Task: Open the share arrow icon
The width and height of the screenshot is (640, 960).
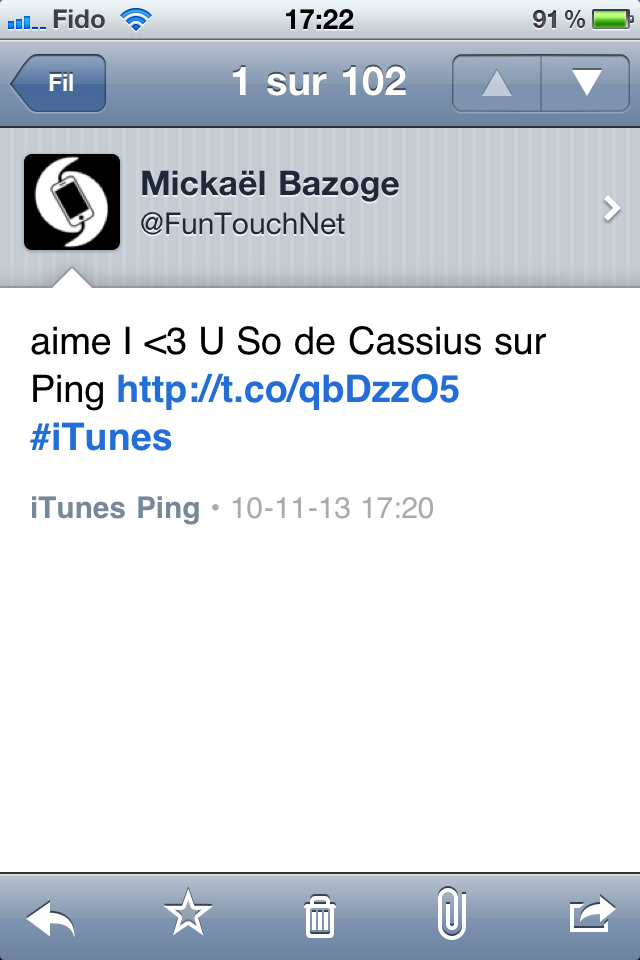Action: coord(592,914)
